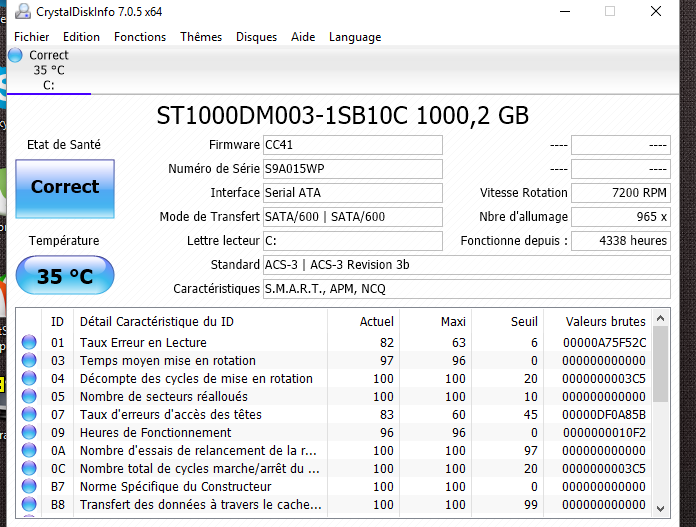Select row Temps moyen mise en rotation
Viewport: 696px width, 527px height.
click(x=335, y=360)
